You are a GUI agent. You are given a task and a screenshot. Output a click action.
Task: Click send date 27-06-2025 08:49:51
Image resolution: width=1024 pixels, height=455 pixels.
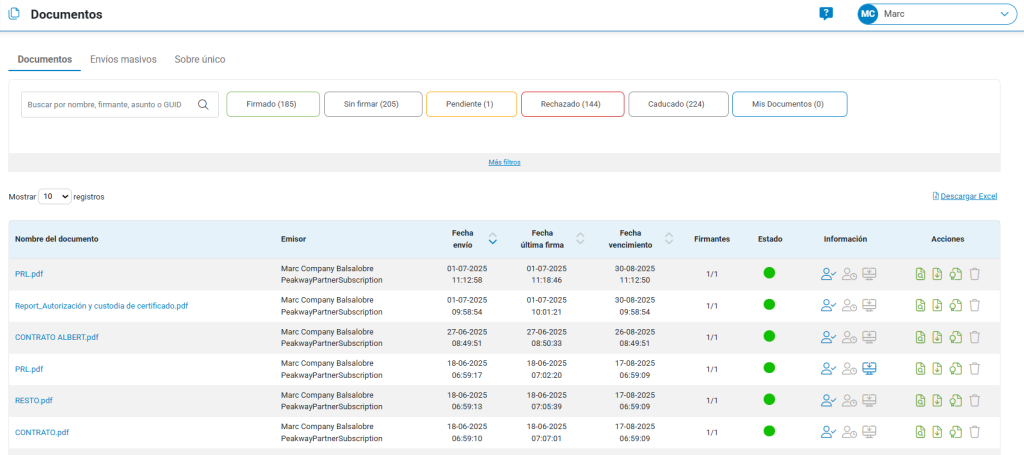click(465, 337)
